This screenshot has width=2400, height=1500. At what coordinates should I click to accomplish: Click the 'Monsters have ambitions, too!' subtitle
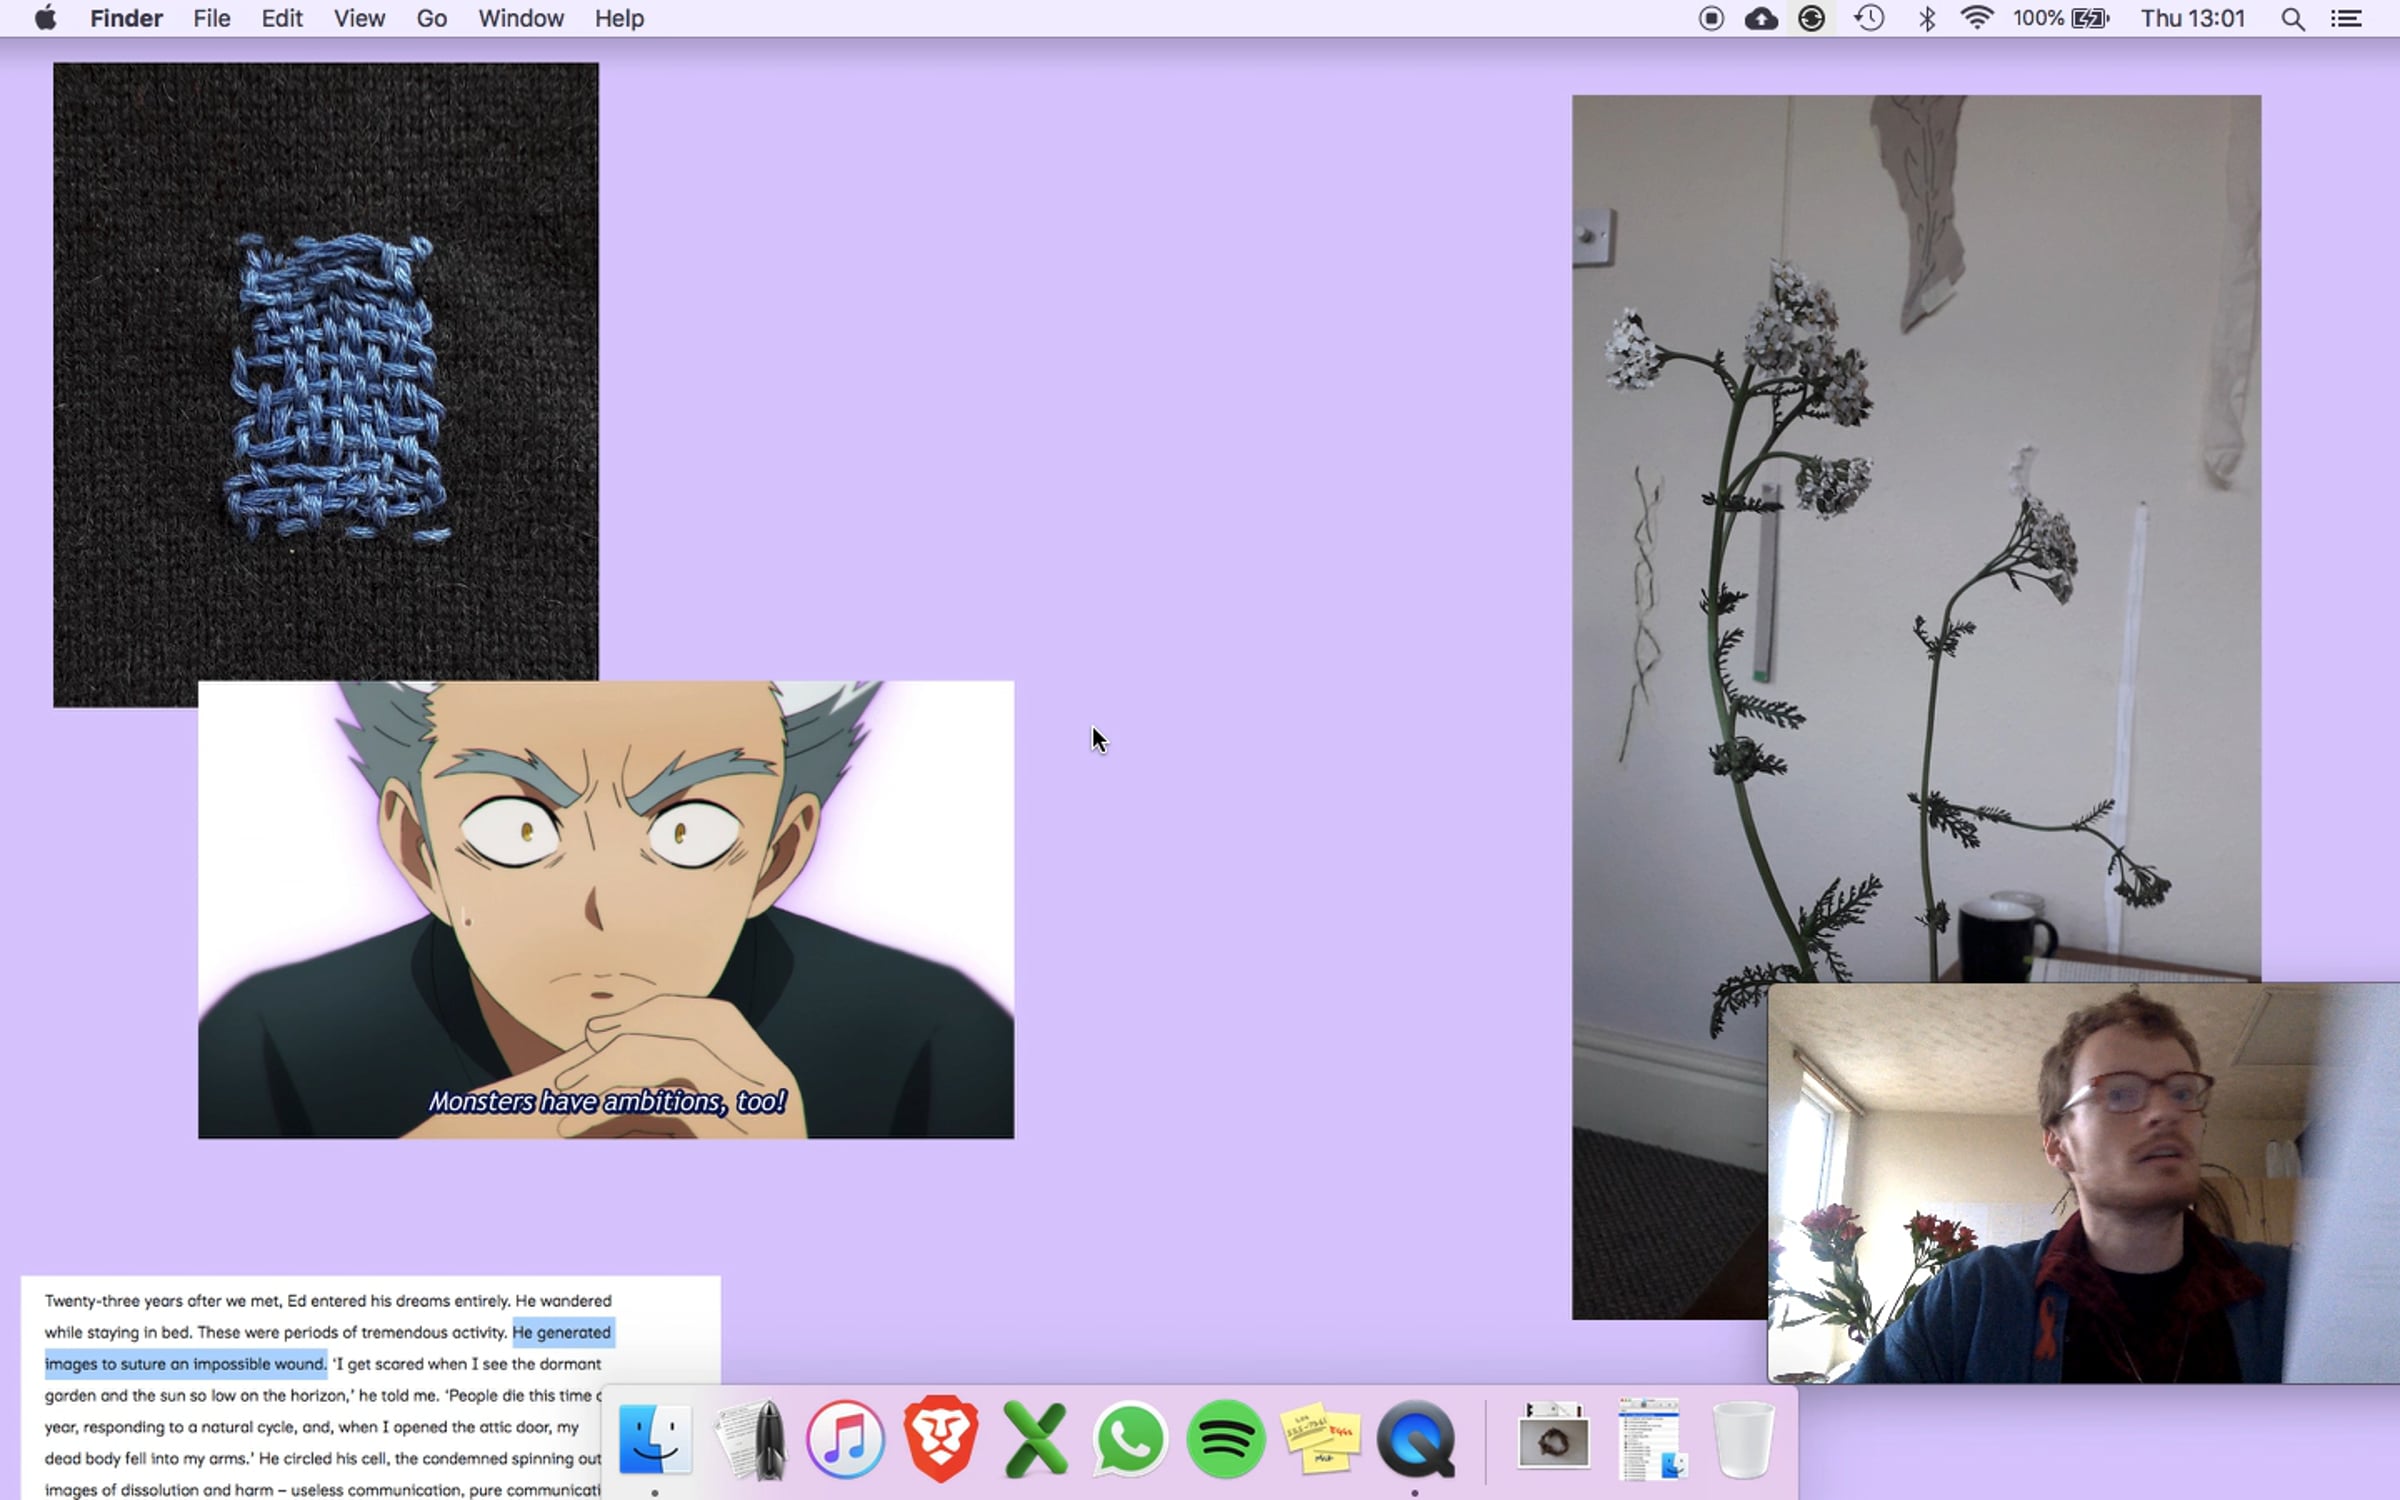[607, 1101]
